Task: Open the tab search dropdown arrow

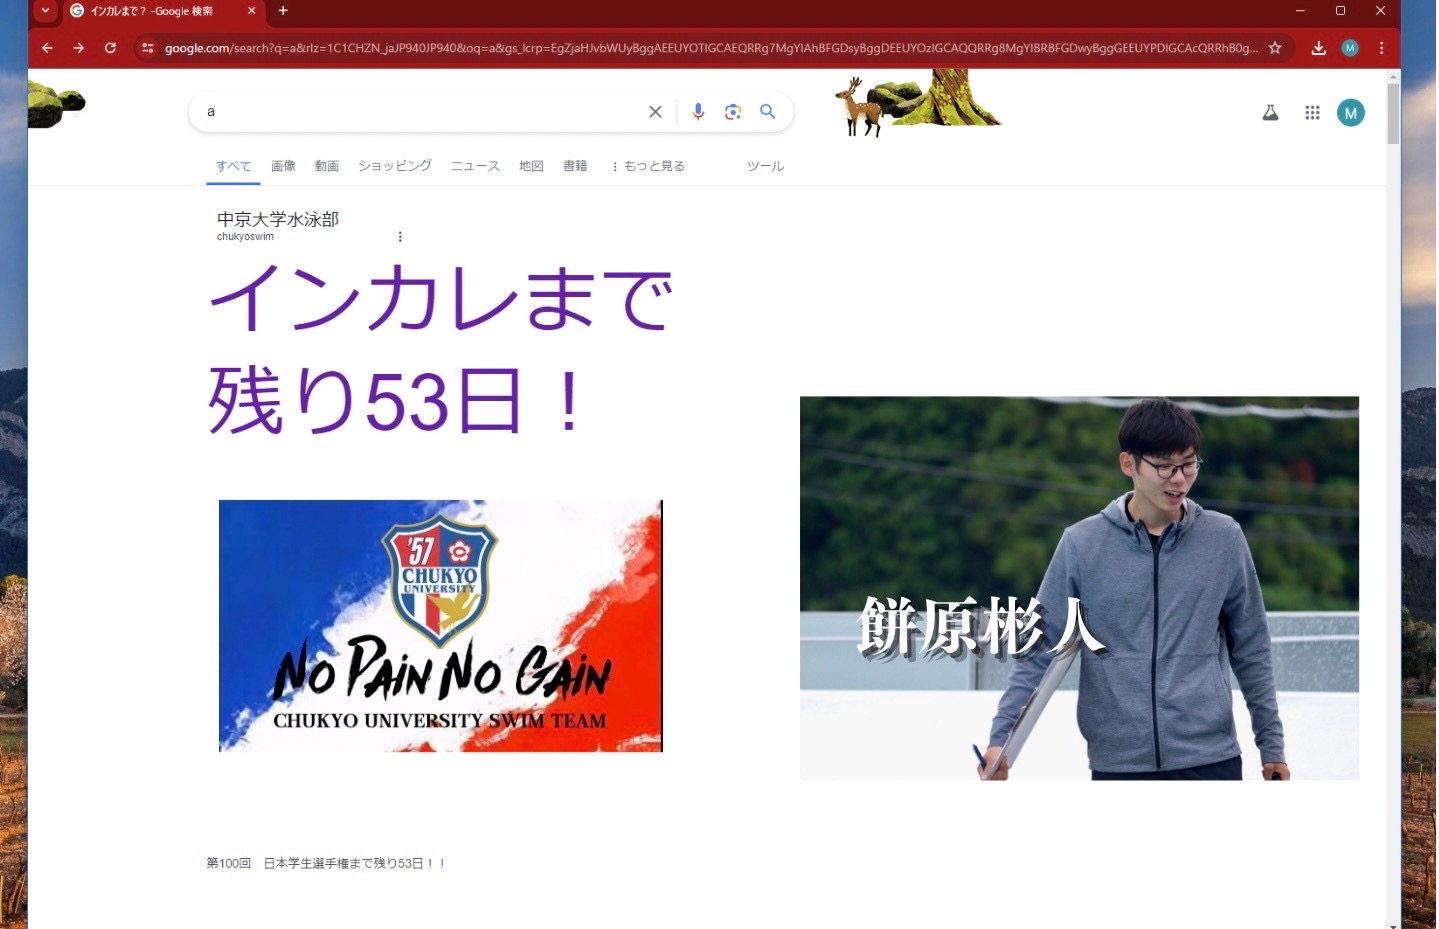Action: [45, 11]
